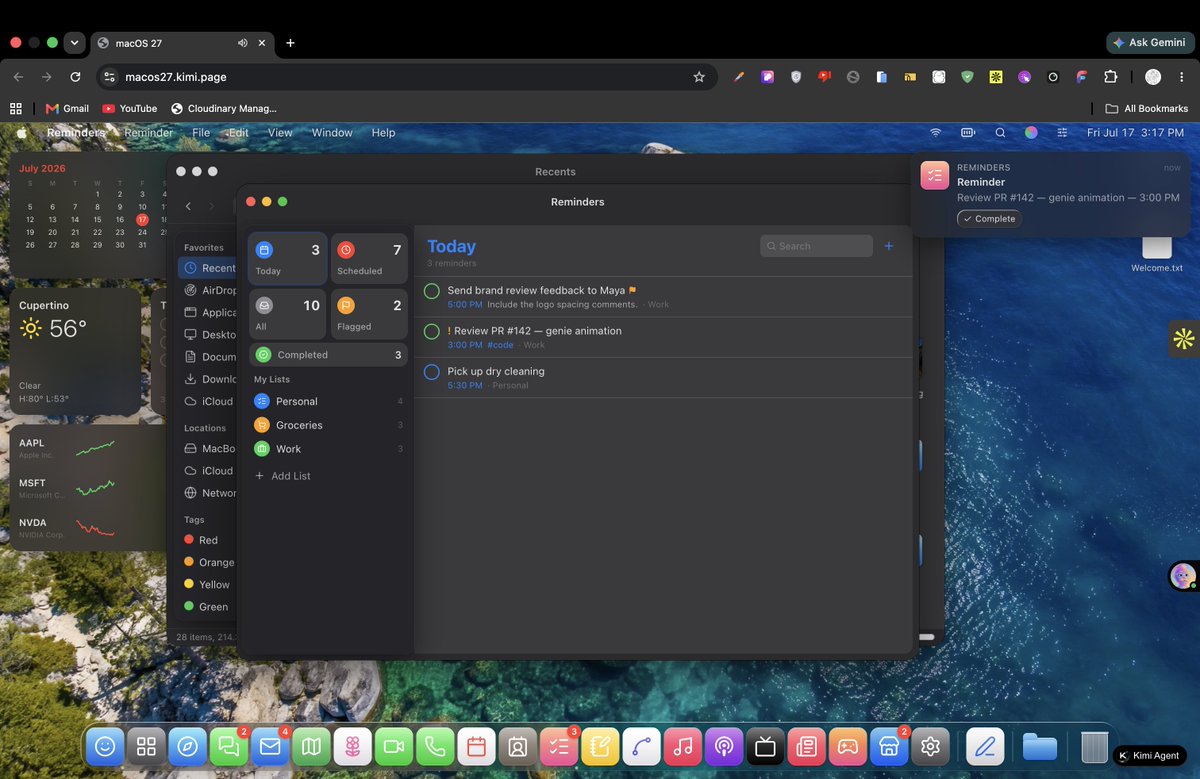The image size is (1200, 779).
Task: Open the File menu
Action: point(201,133)
